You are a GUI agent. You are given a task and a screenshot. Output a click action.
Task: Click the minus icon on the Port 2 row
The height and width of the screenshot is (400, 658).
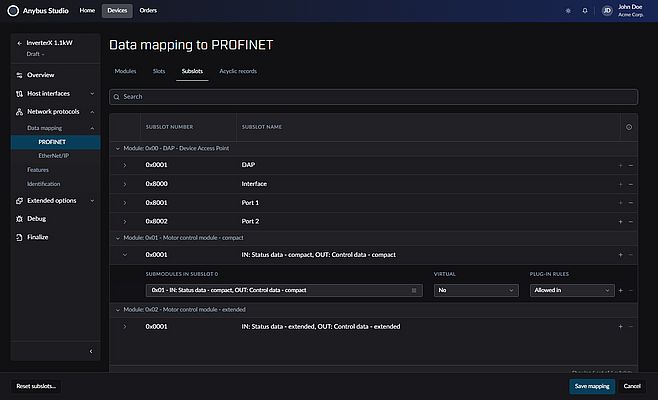coord(630,221)
